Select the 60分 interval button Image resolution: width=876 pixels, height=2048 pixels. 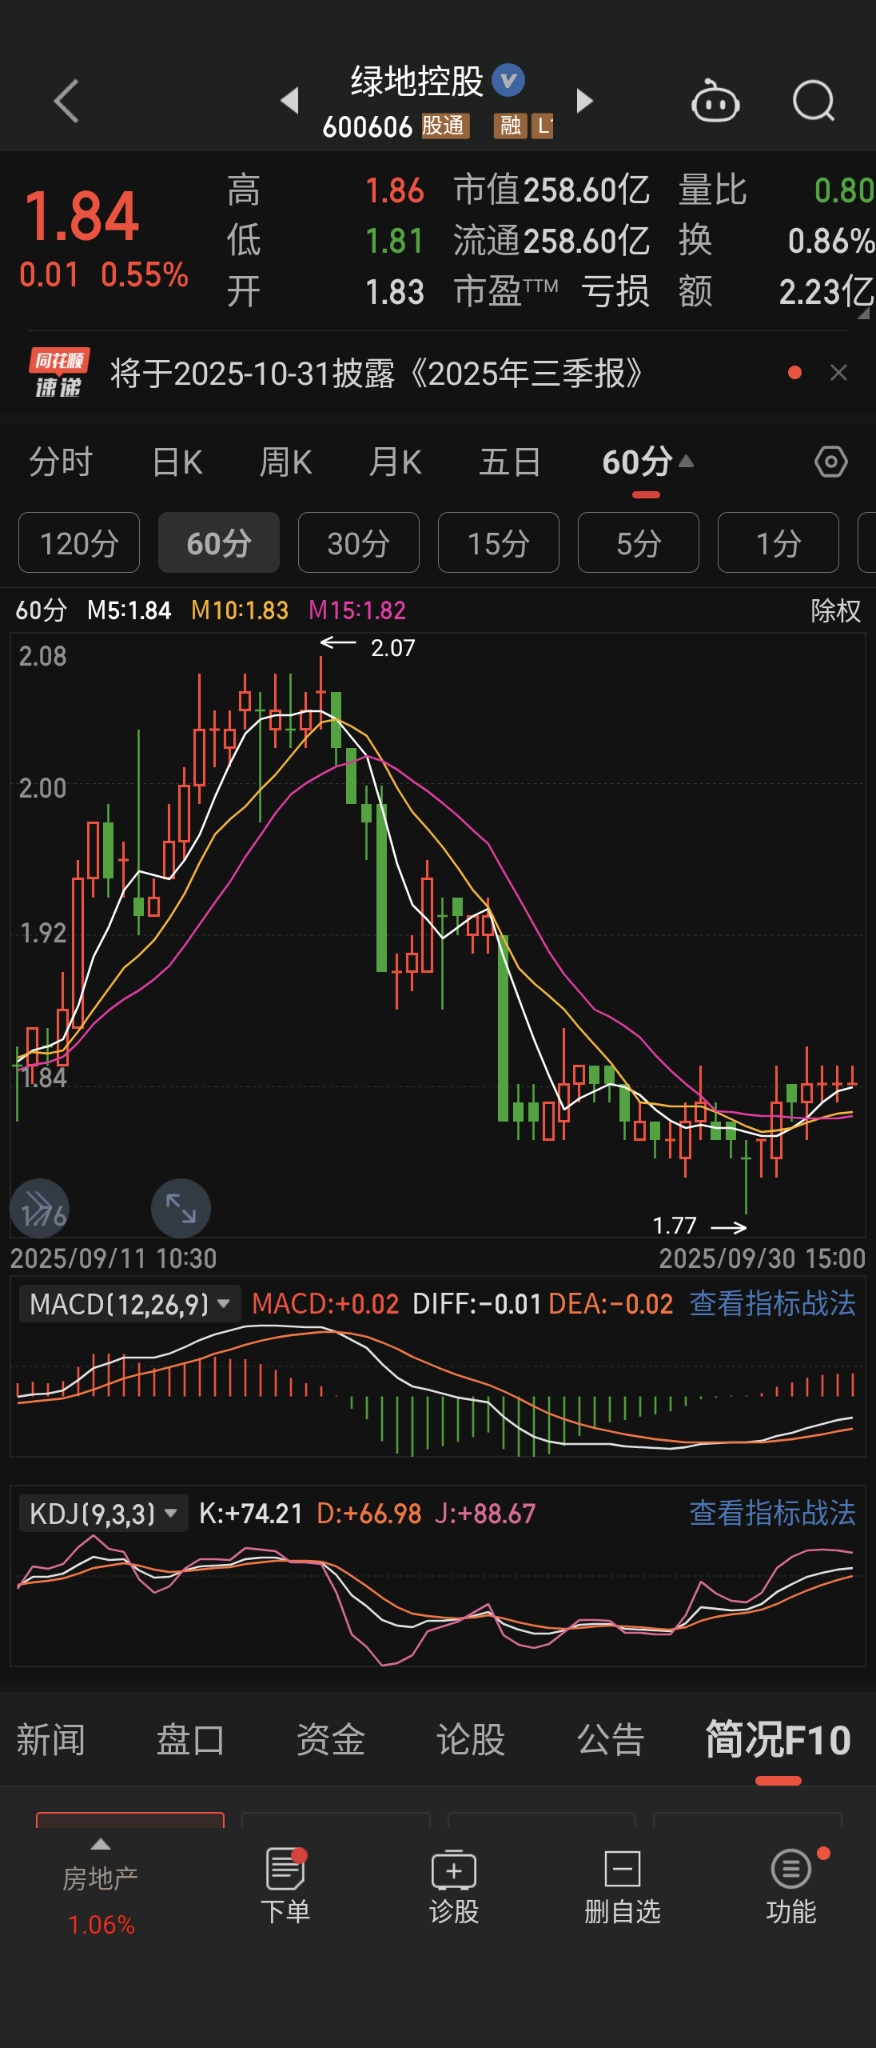tap(219, 543)
